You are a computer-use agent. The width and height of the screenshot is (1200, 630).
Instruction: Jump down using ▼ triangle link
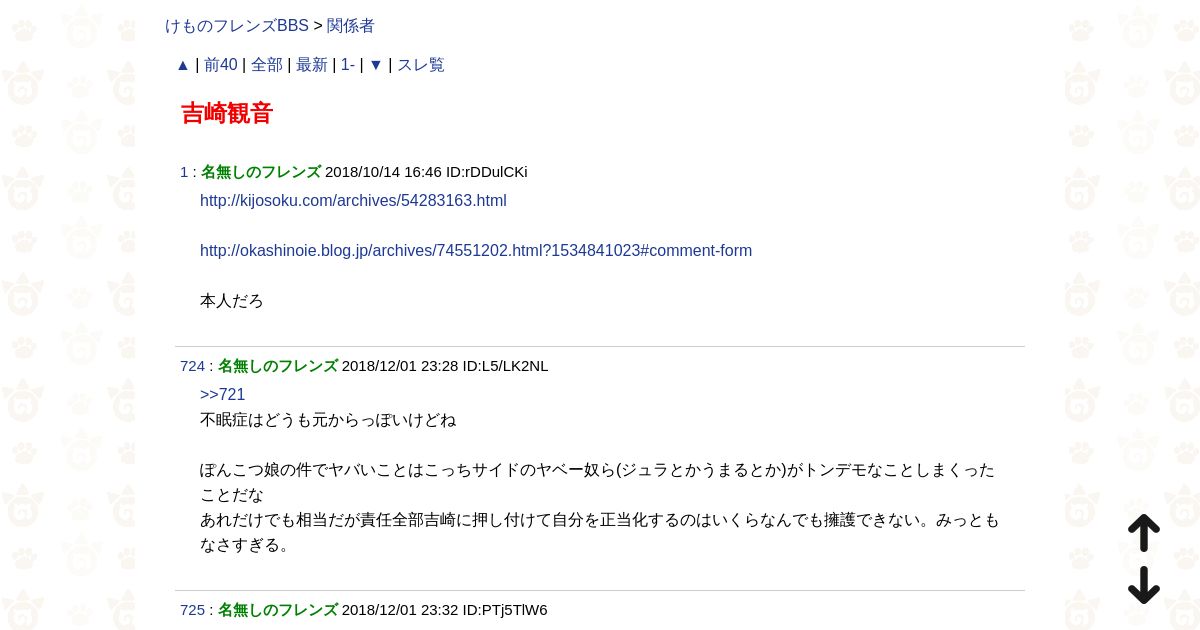pyautogui.click(x=376, y=65)
